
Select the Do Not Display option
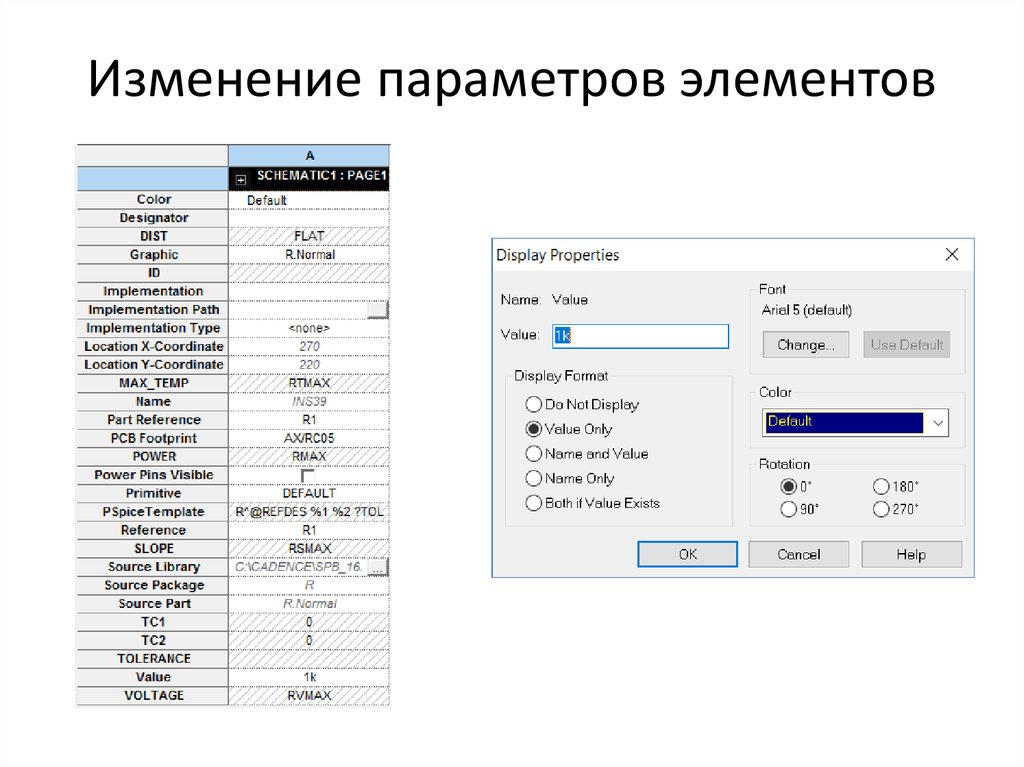(533, 404)
